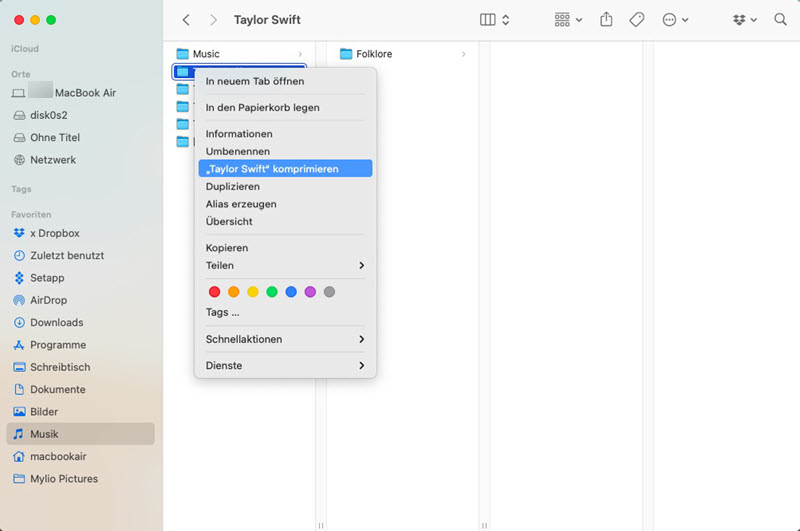
Task: Switch the column view mode icon
Action: point(487,20)
